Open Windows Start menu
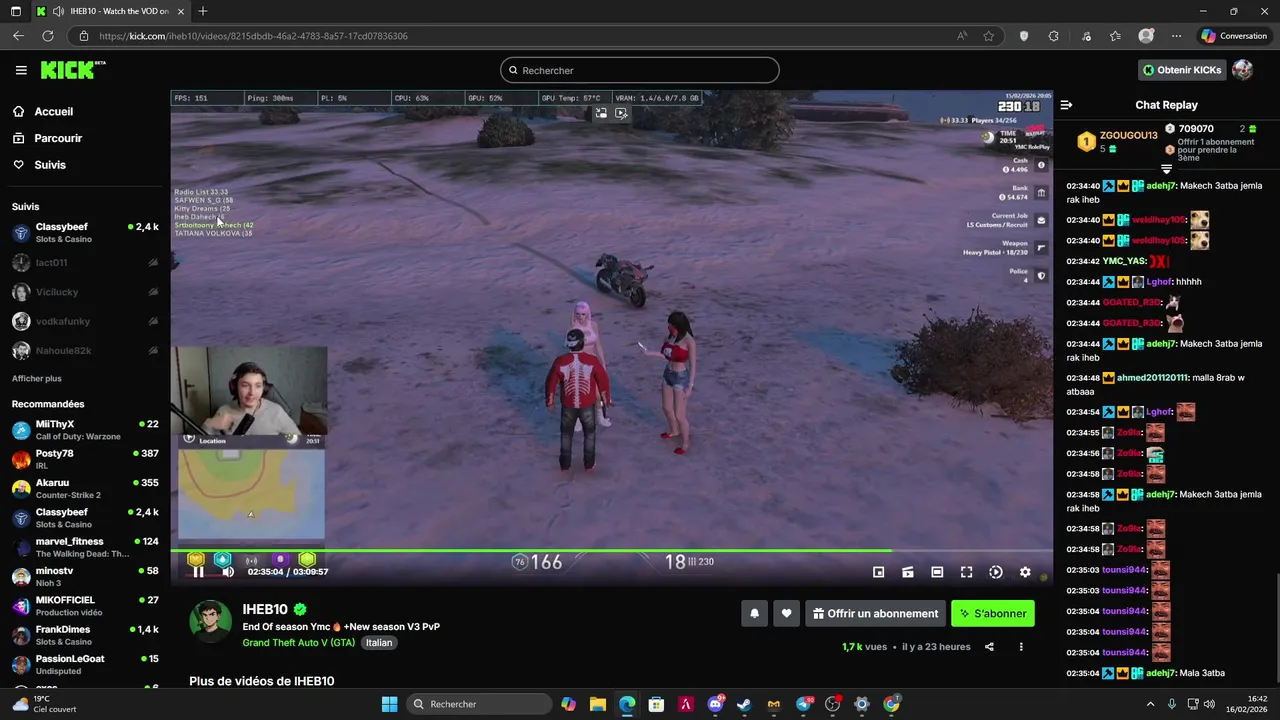1280x720 pixels. pyautogui.click(x=389, y=704)
